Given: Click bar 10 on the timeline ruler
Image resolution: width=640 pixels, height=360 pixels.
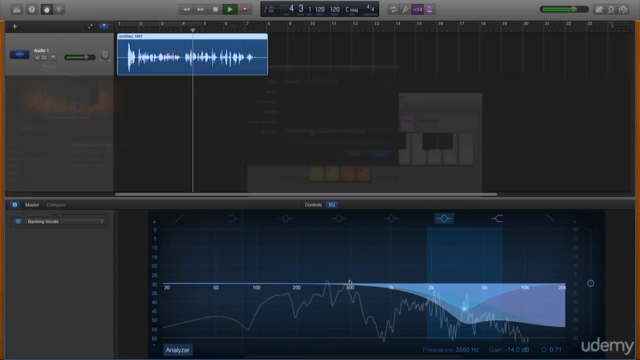Looking at the screenshot, I should [x=313, y=24].
